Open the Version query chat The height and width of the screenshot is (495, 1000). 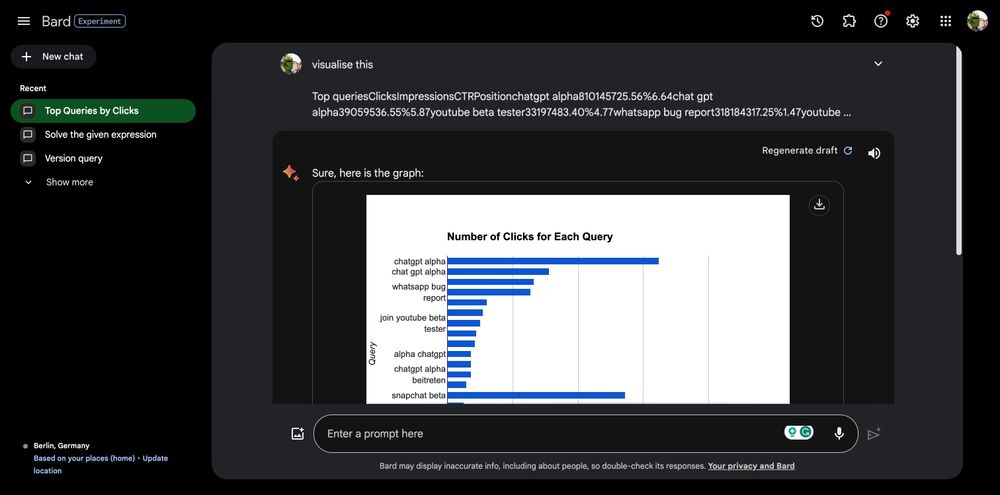73,158
